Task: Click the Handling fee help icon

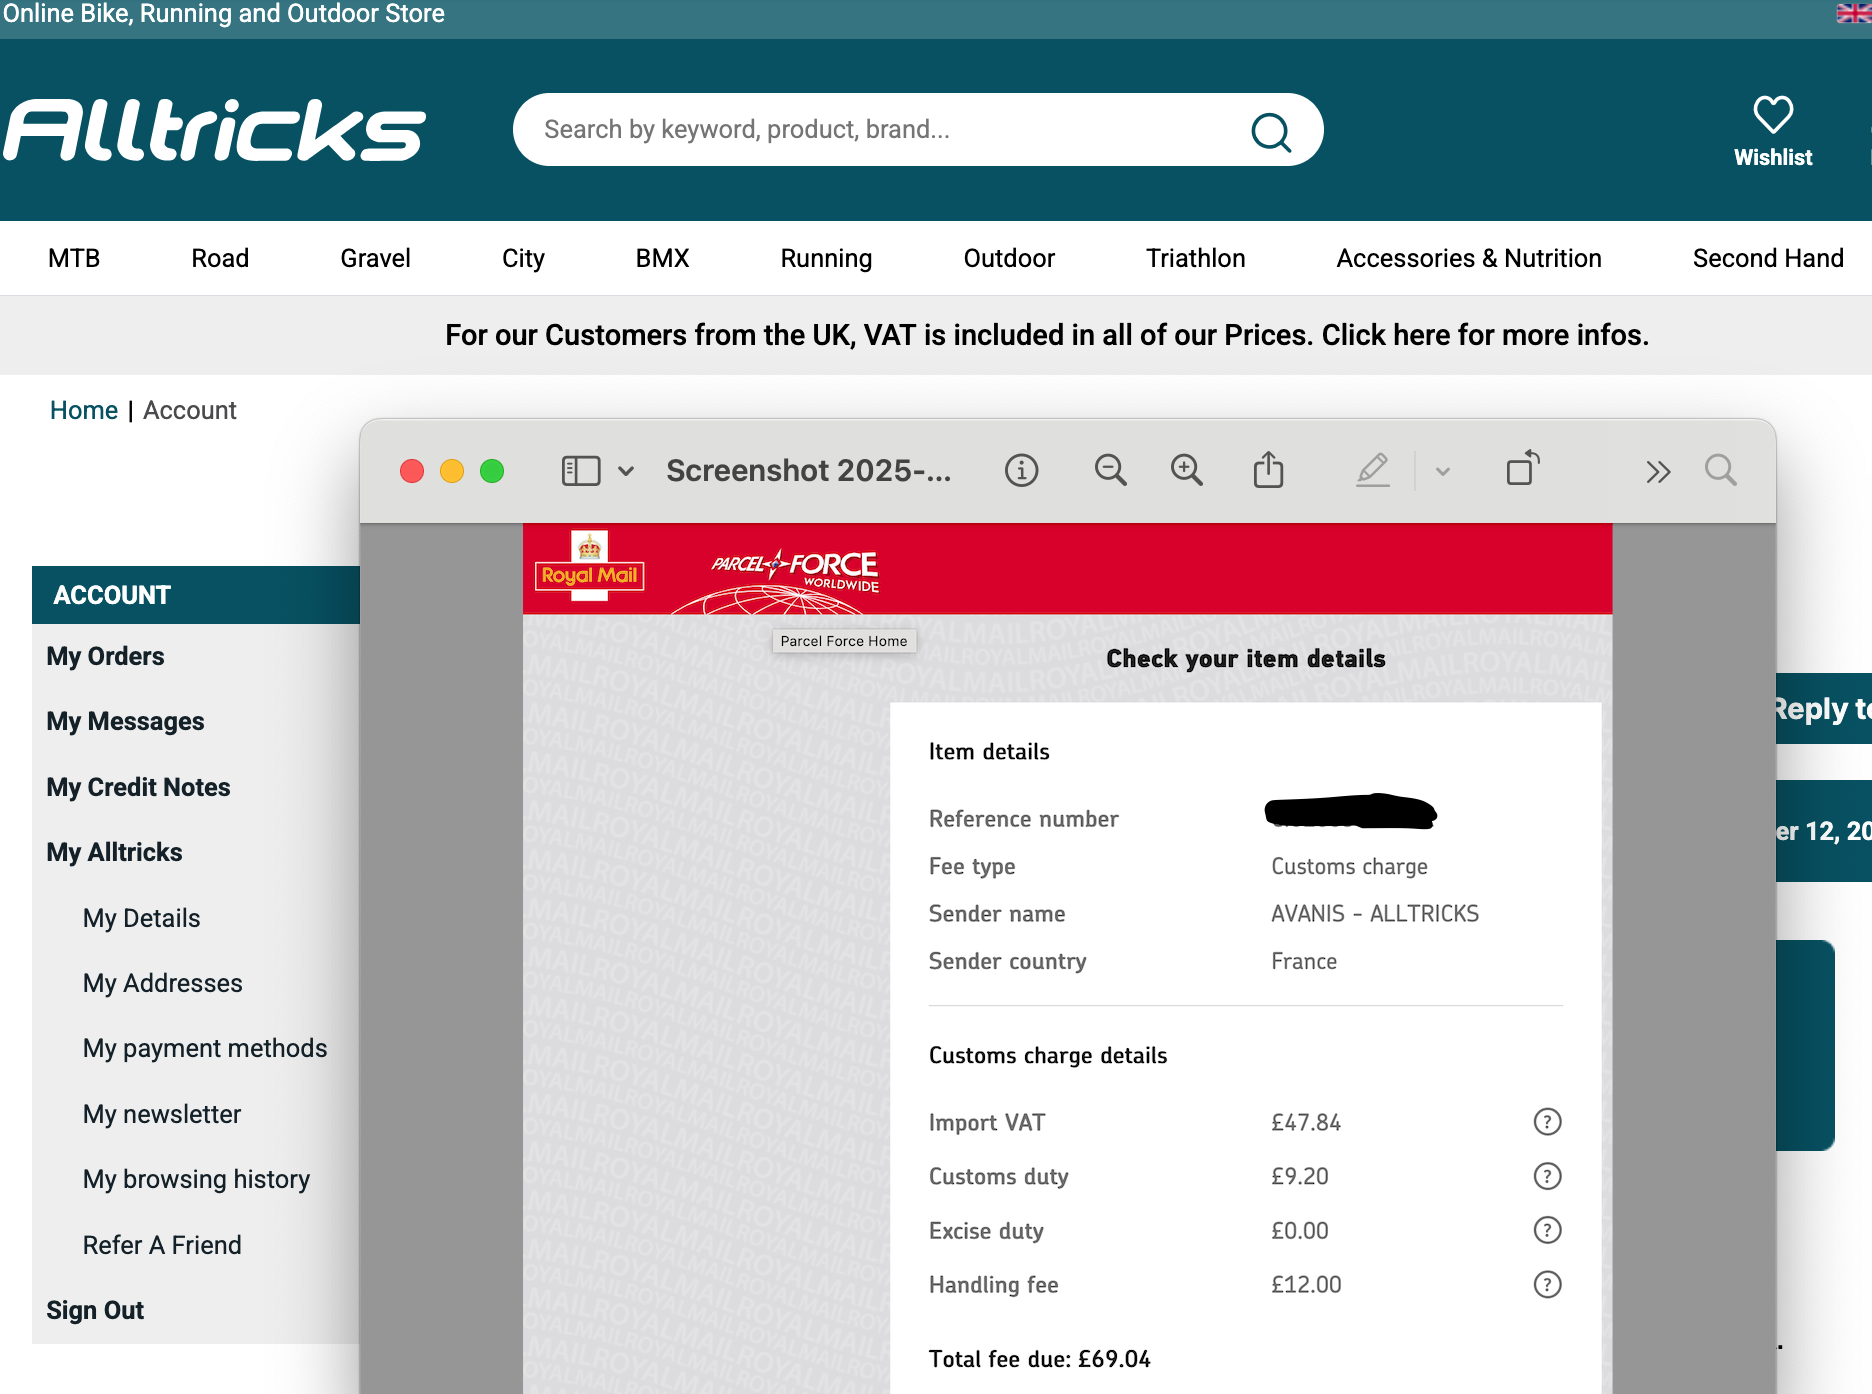Action: [x=1547, y=1284]
